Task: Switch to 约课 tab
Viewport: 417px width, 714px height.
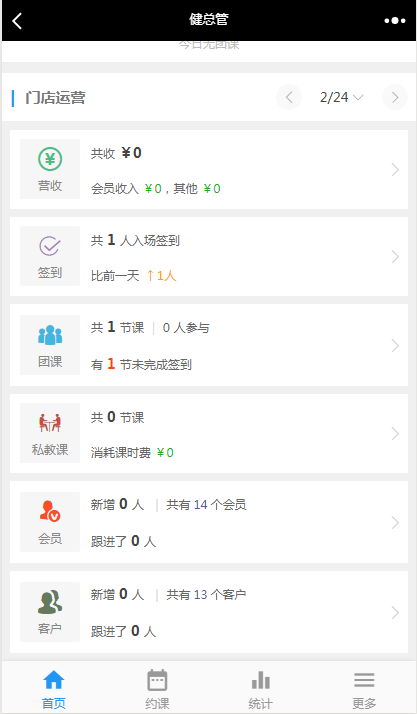Action: pos(157,688)
